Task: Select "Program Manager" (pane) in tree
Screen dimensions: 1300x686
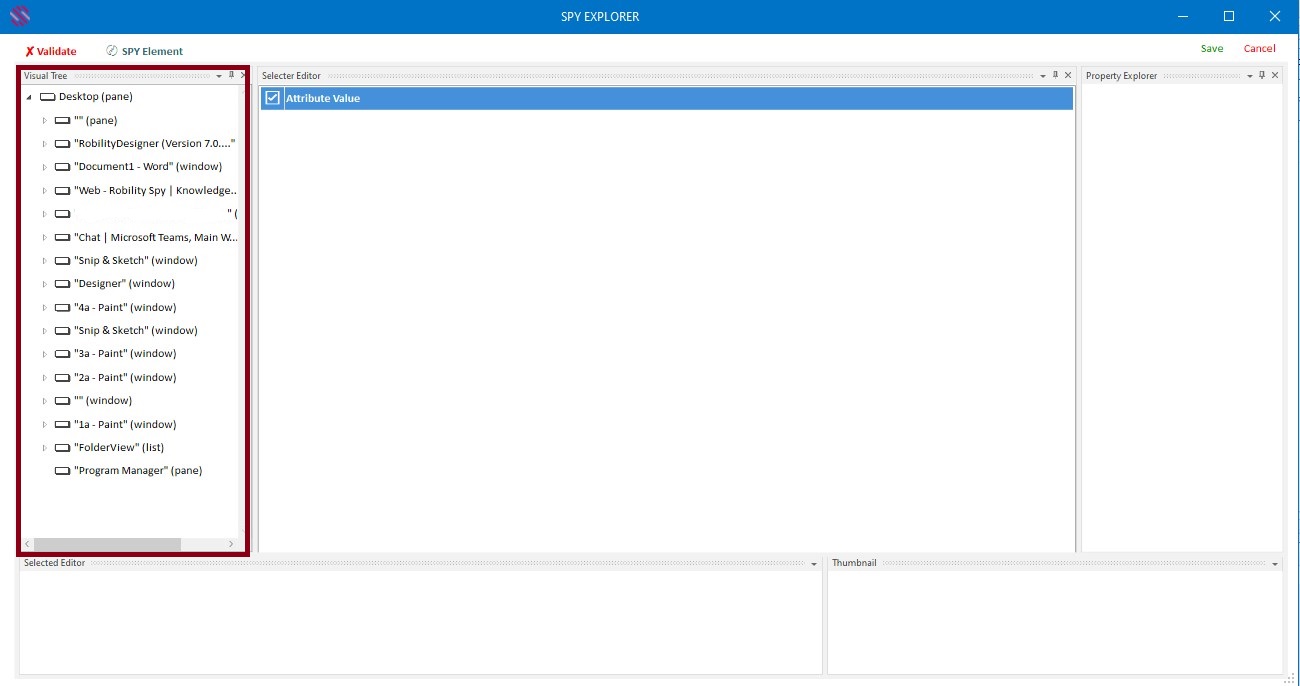Action: (138, 471)
